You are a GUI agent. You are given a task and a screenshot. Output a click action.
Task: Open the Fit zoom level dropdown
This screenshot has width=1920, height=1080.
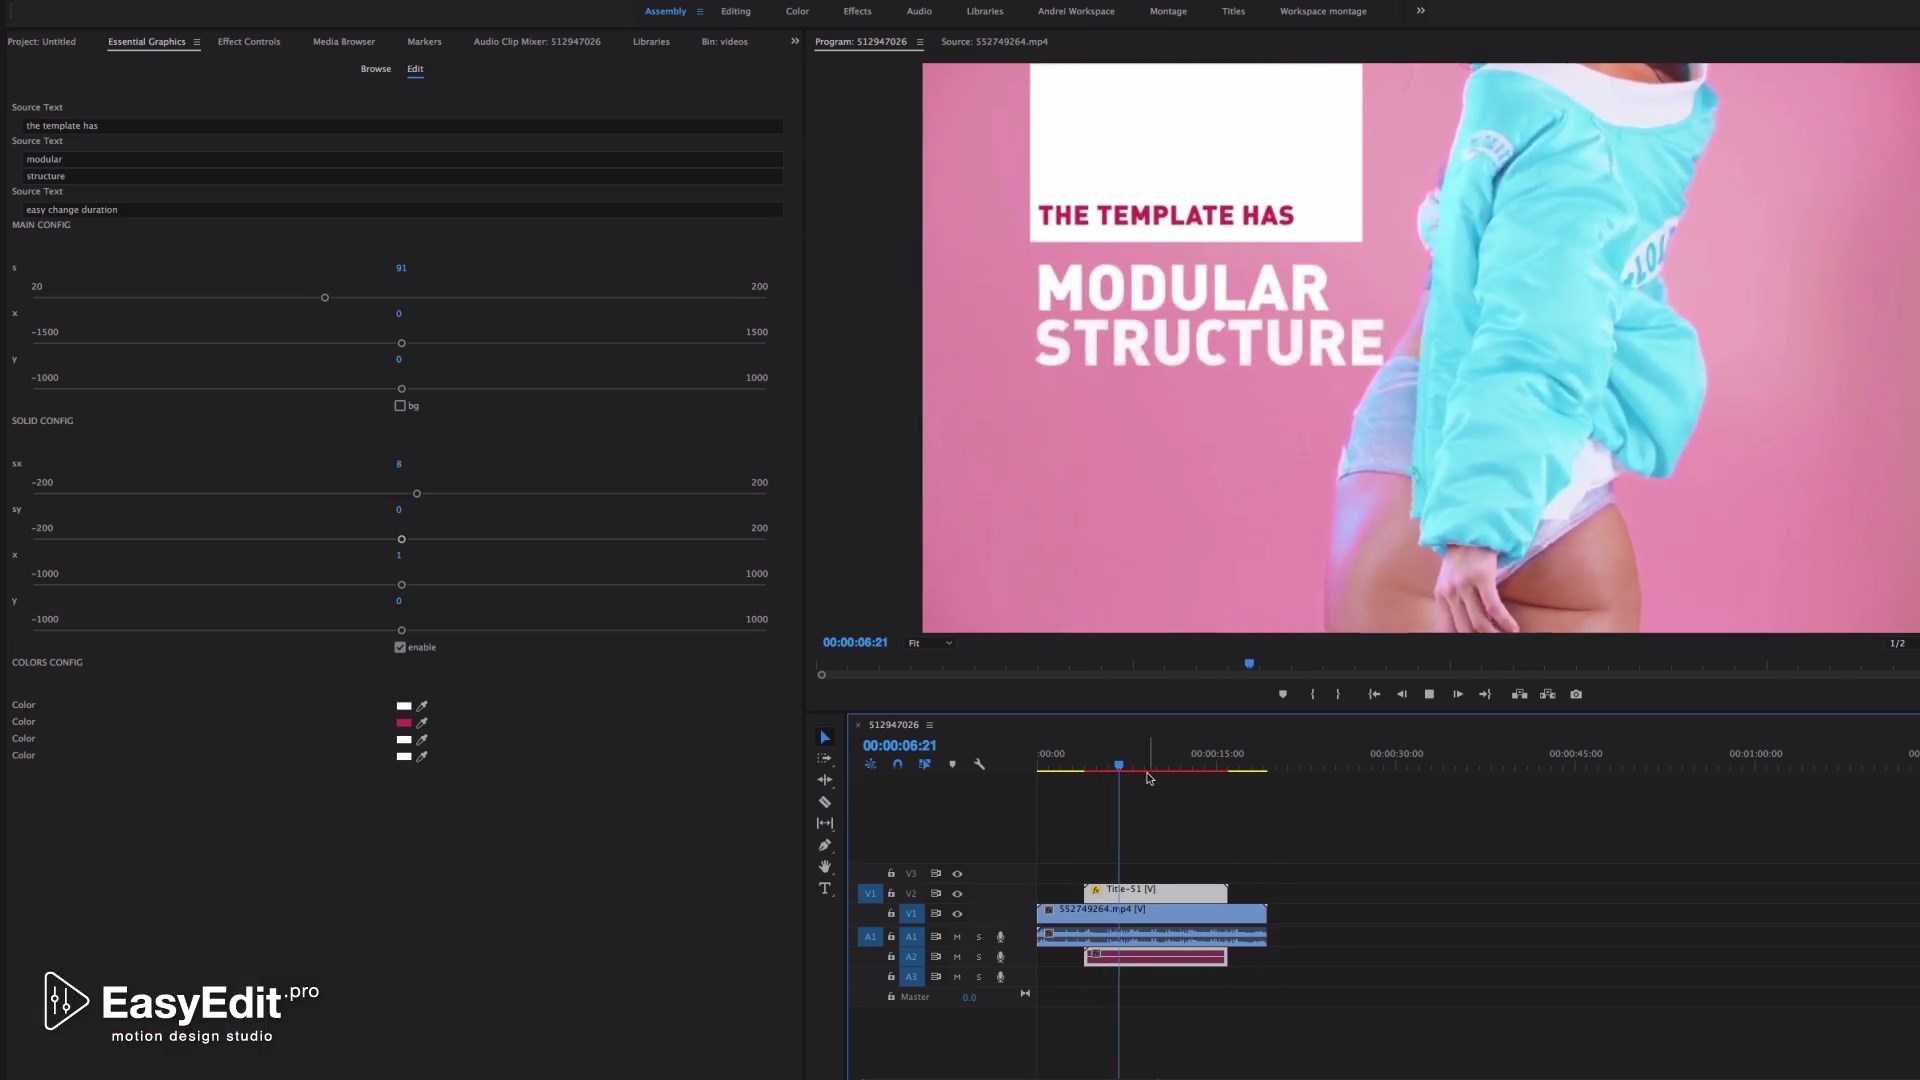(930, 643)
